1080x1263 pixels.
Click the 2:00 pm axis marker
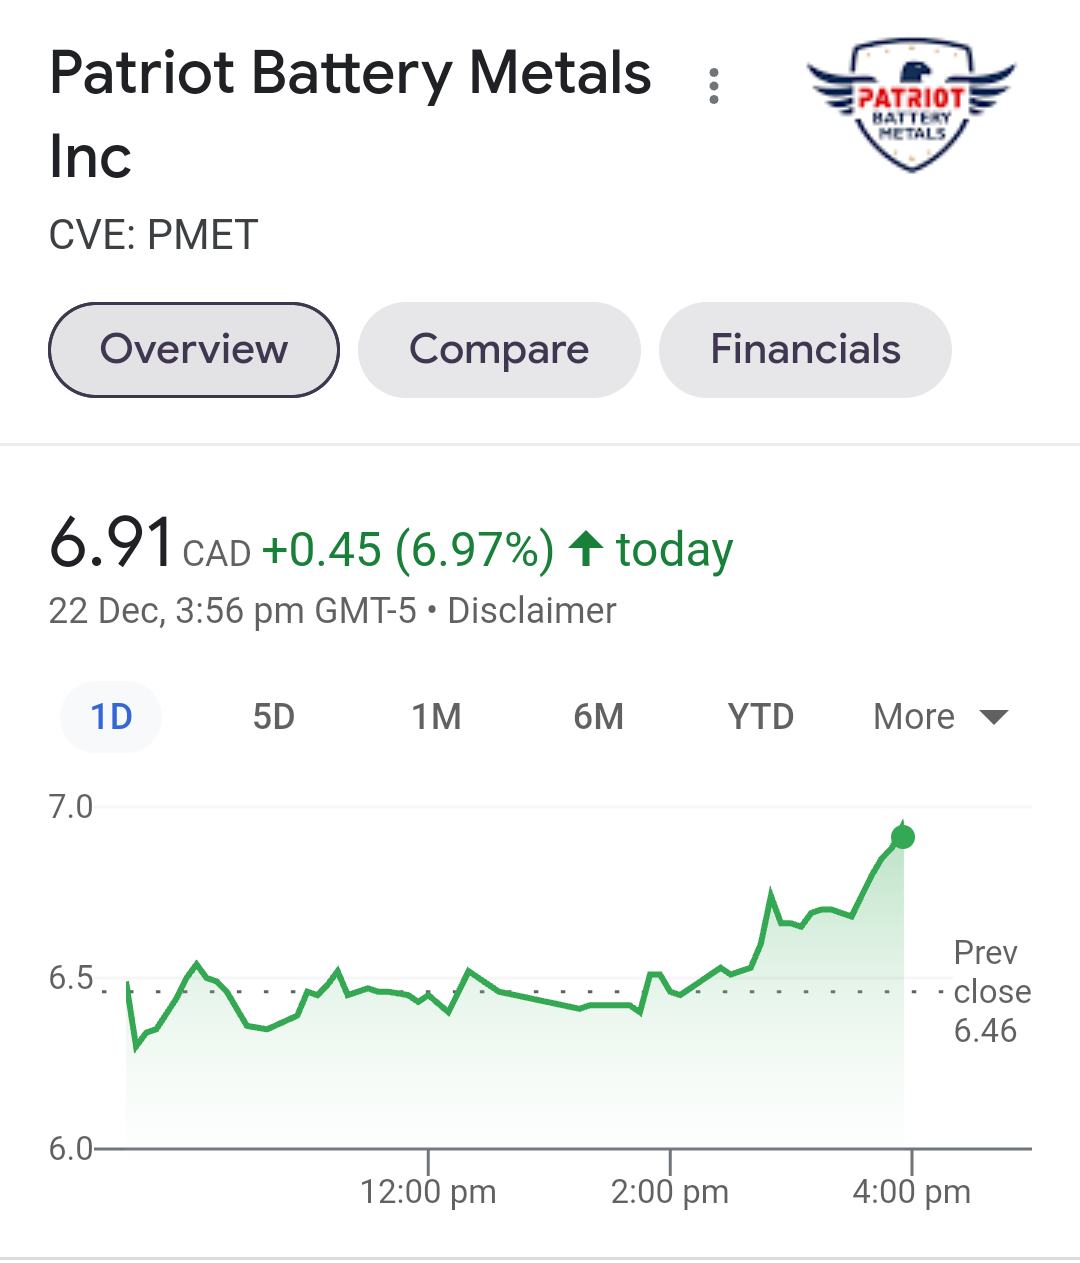(x=670, y=1191)
